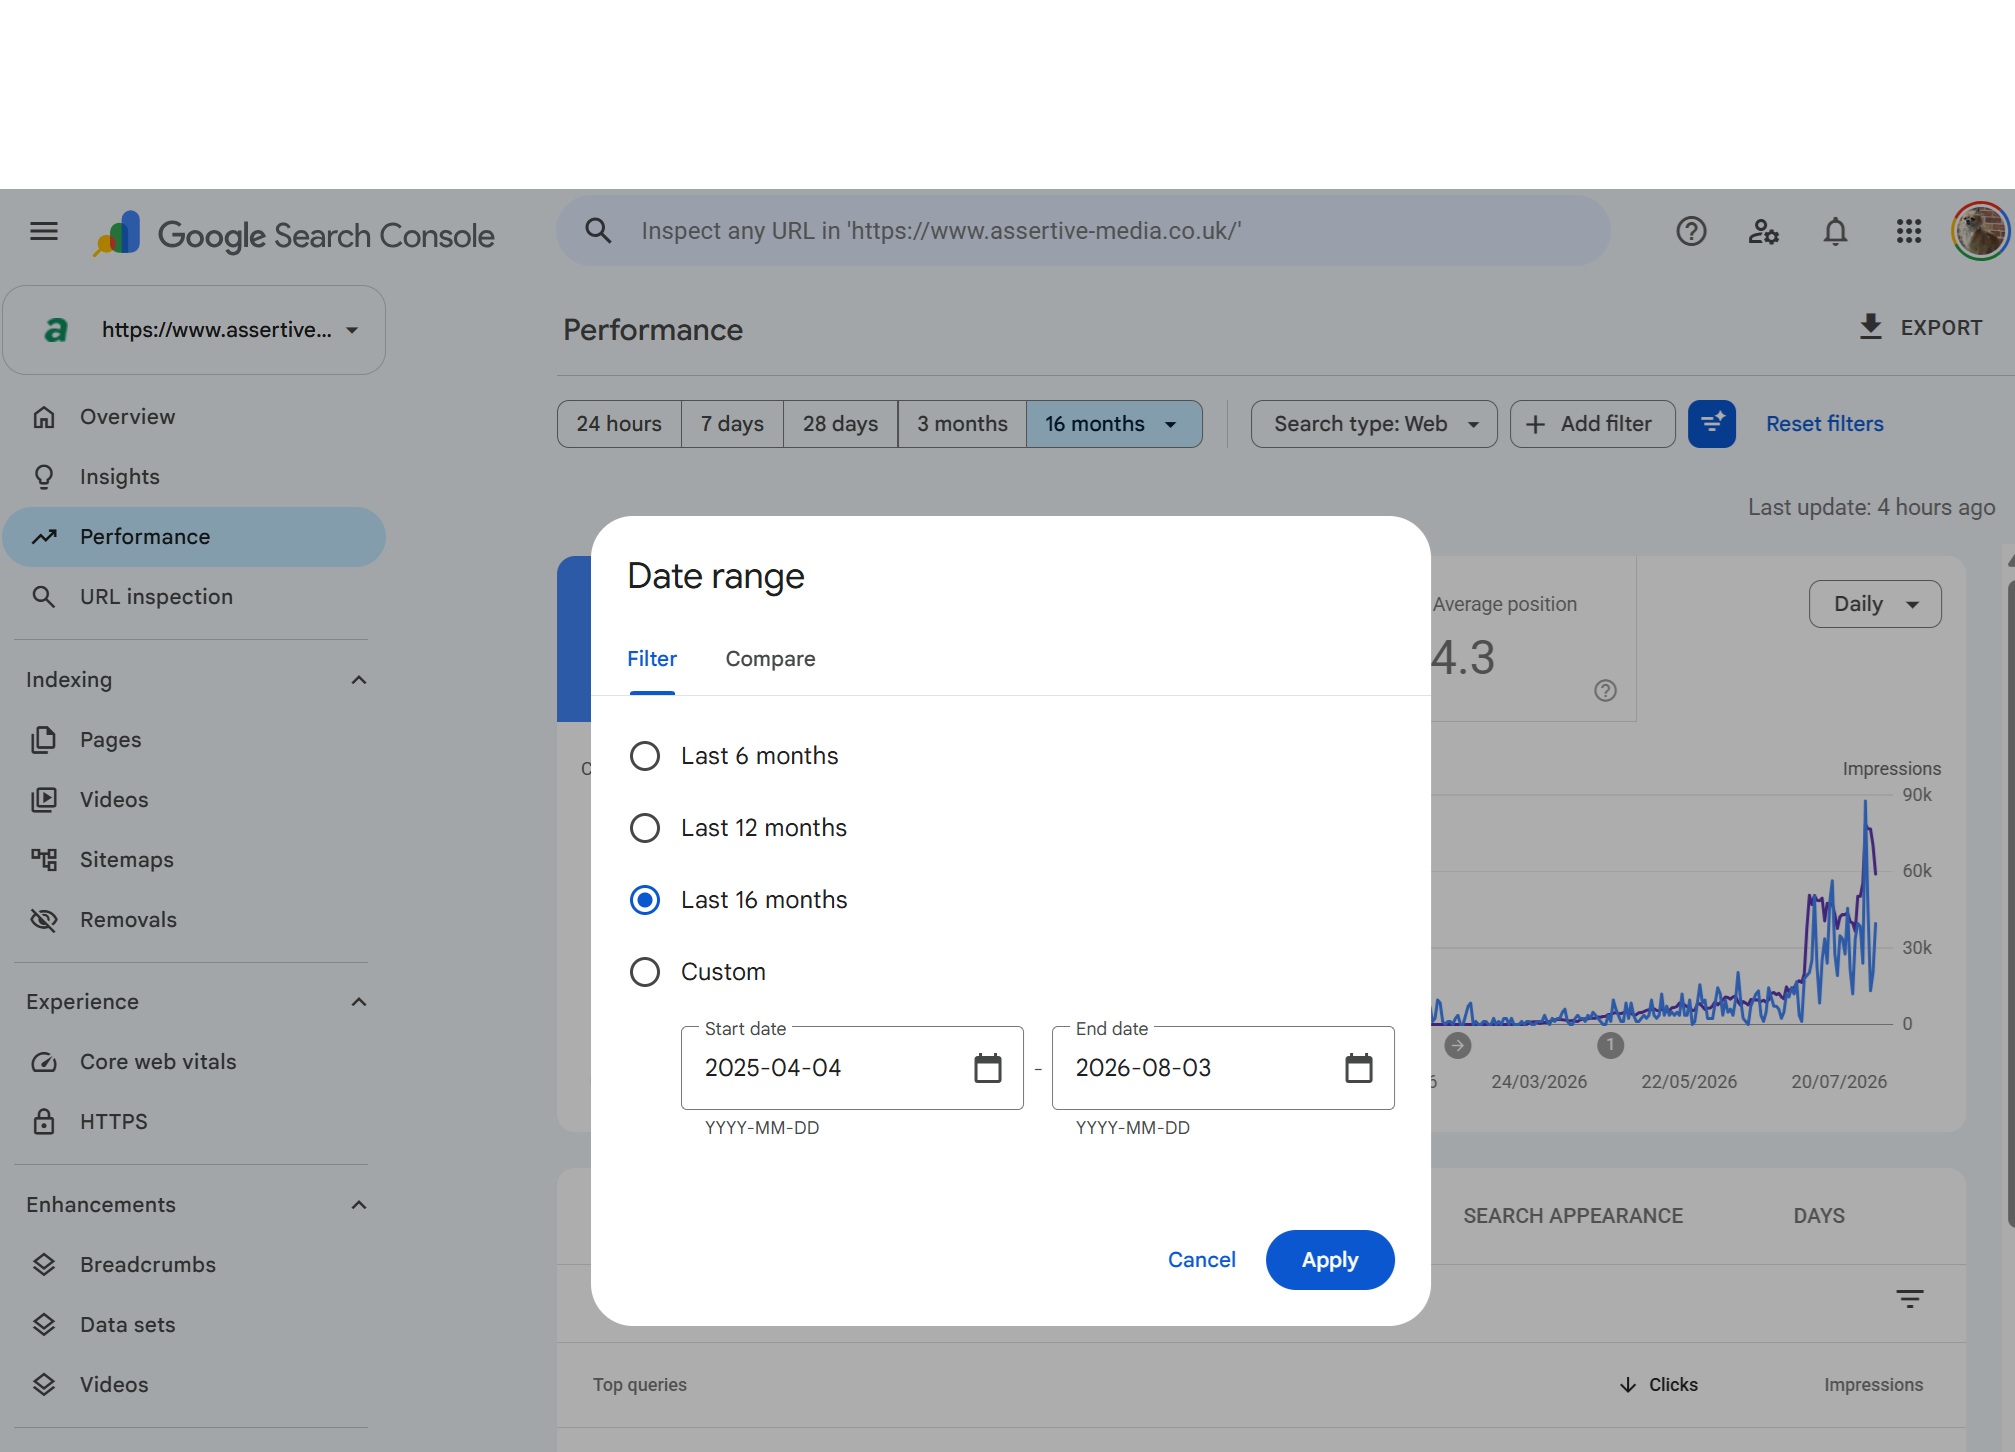
Task: Click the Reset filters link
Action: tap(1824, 424)
